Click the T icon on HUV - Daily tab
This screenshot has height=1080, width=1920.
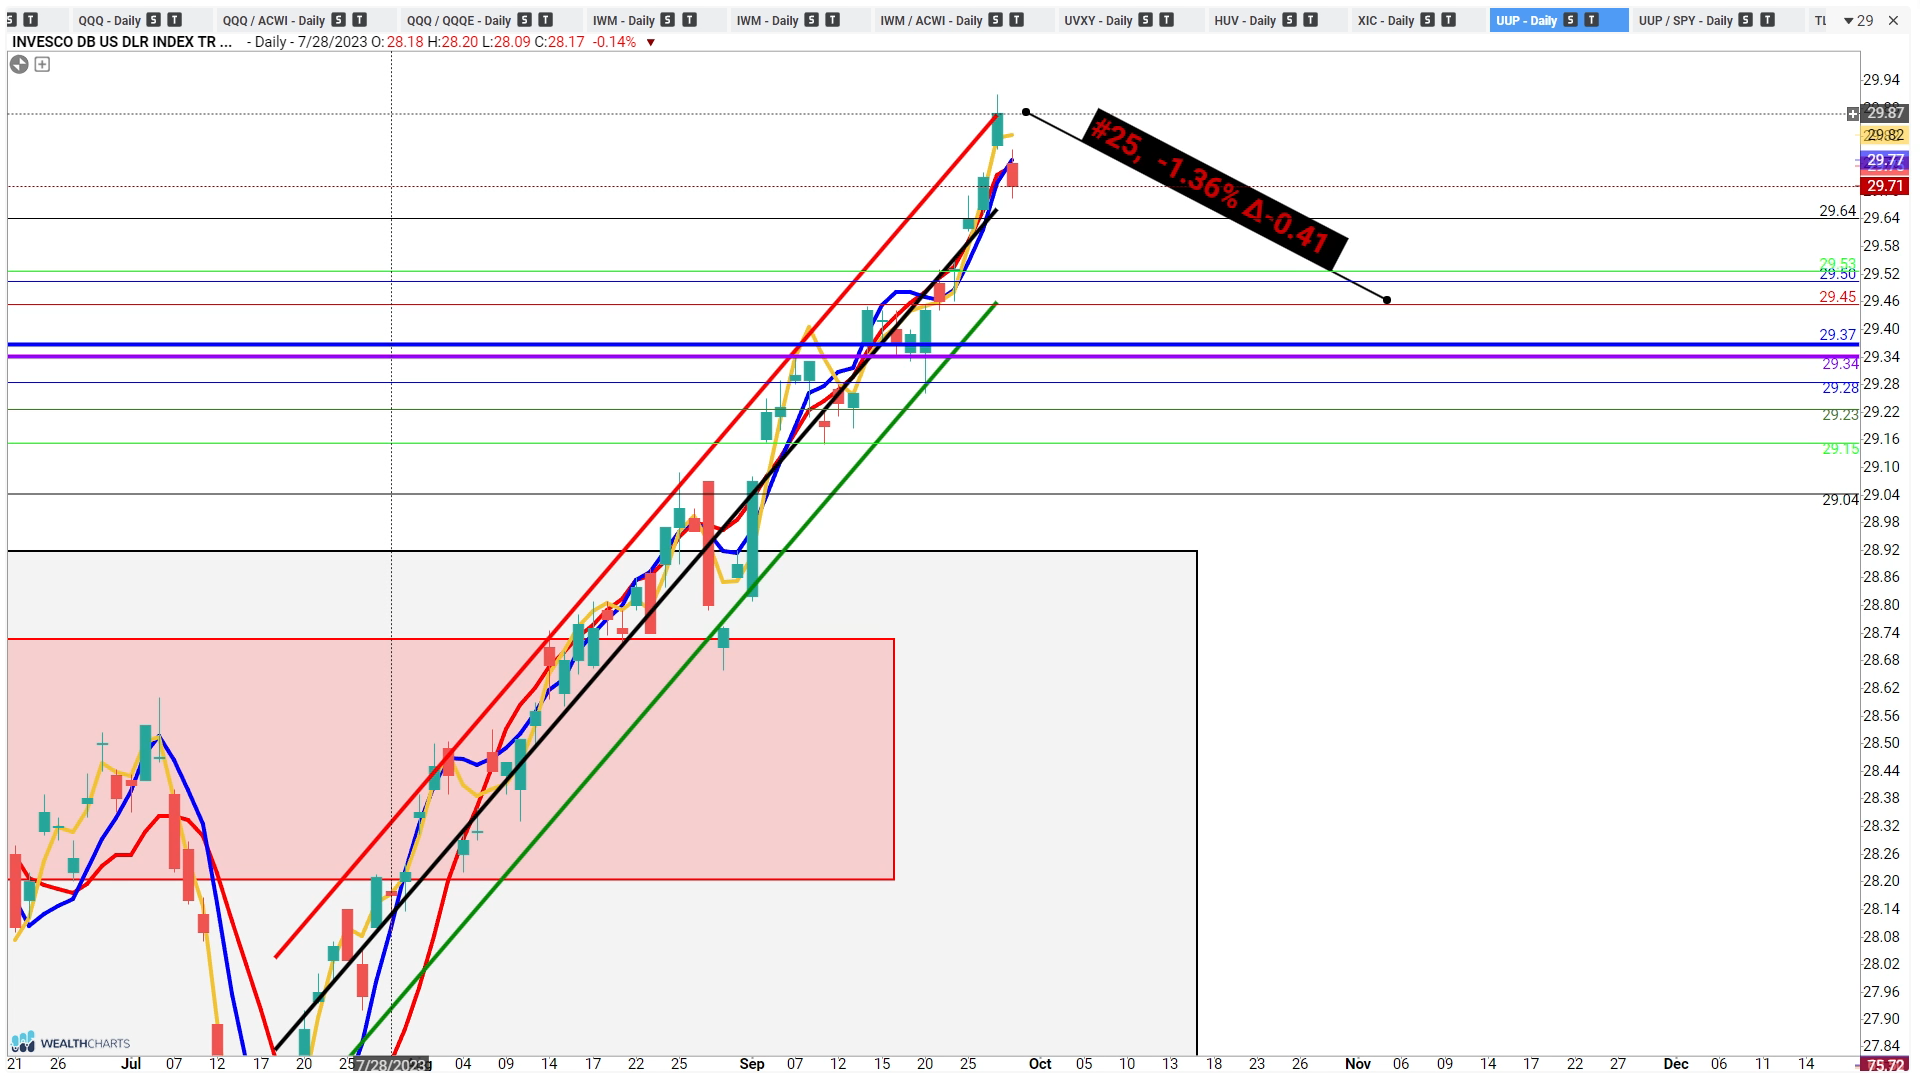pos(1311,20)
